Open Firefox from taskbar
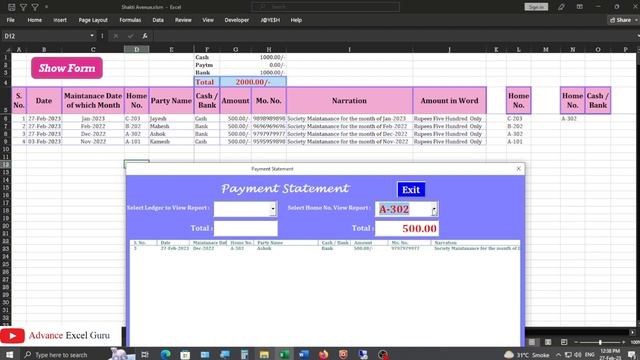Screen dimensions: 640x360 click(x=323, y=355)
